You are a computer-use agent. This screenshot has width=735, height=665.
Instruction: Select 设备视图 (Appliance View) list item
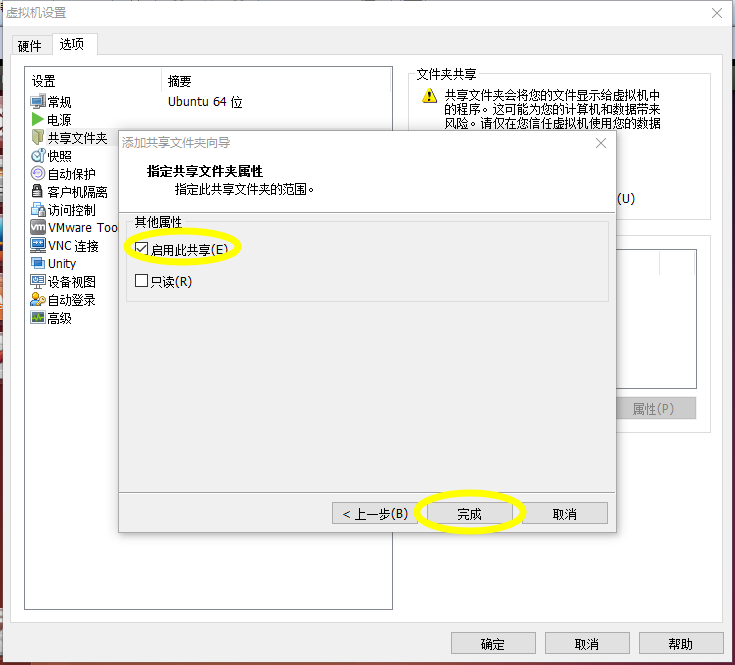tap(63, 282)
